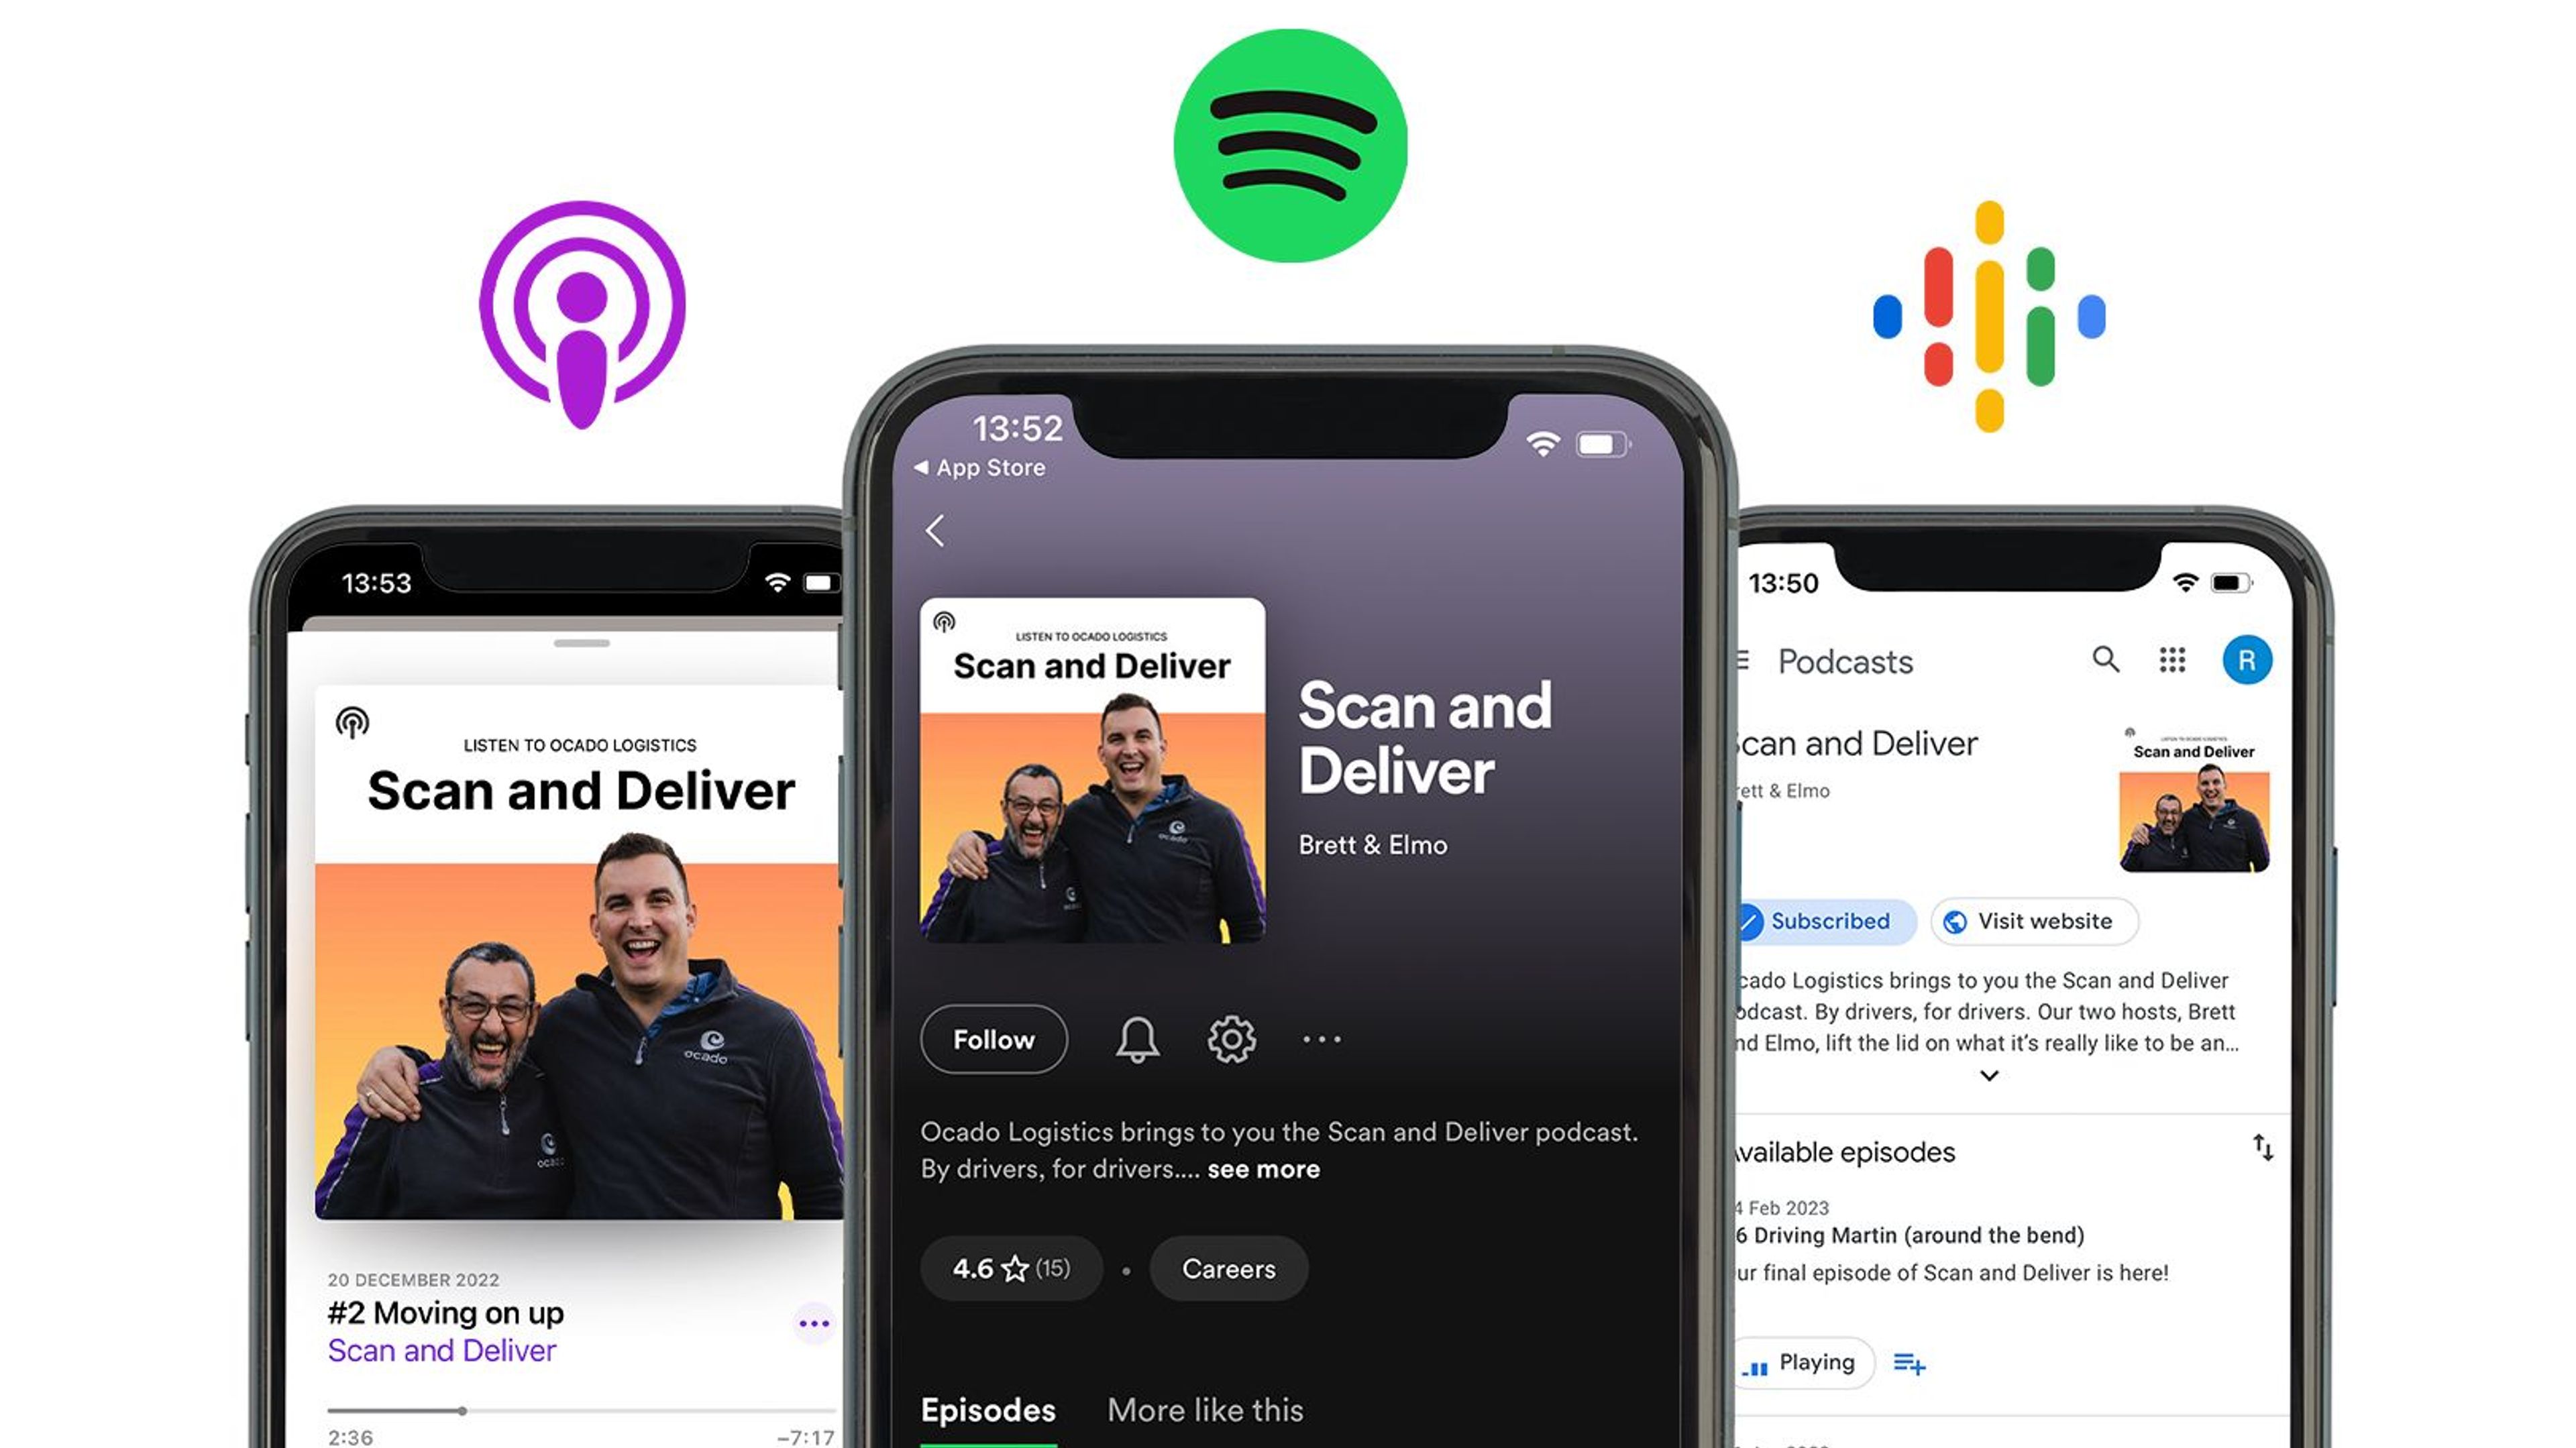The image size is (2576, 1448).
Task: Toggle the Subscribed status on Google Podcasts
Action: [1813, 921]
